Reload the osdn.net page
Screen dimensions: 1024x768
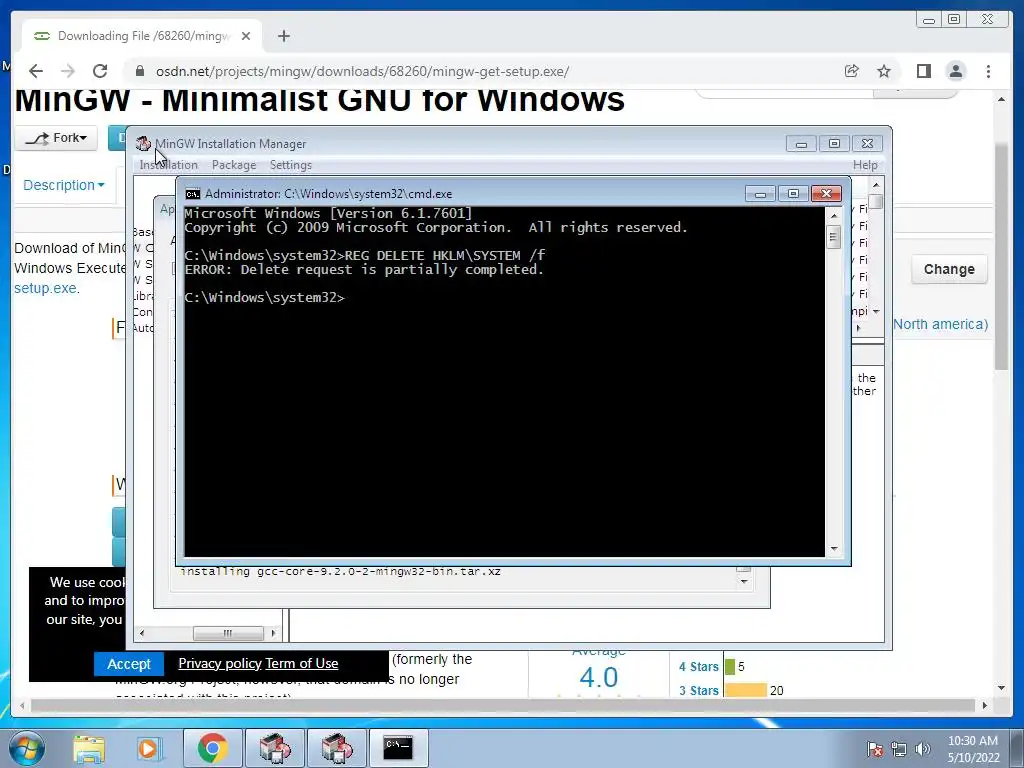(x=100, y=71)
